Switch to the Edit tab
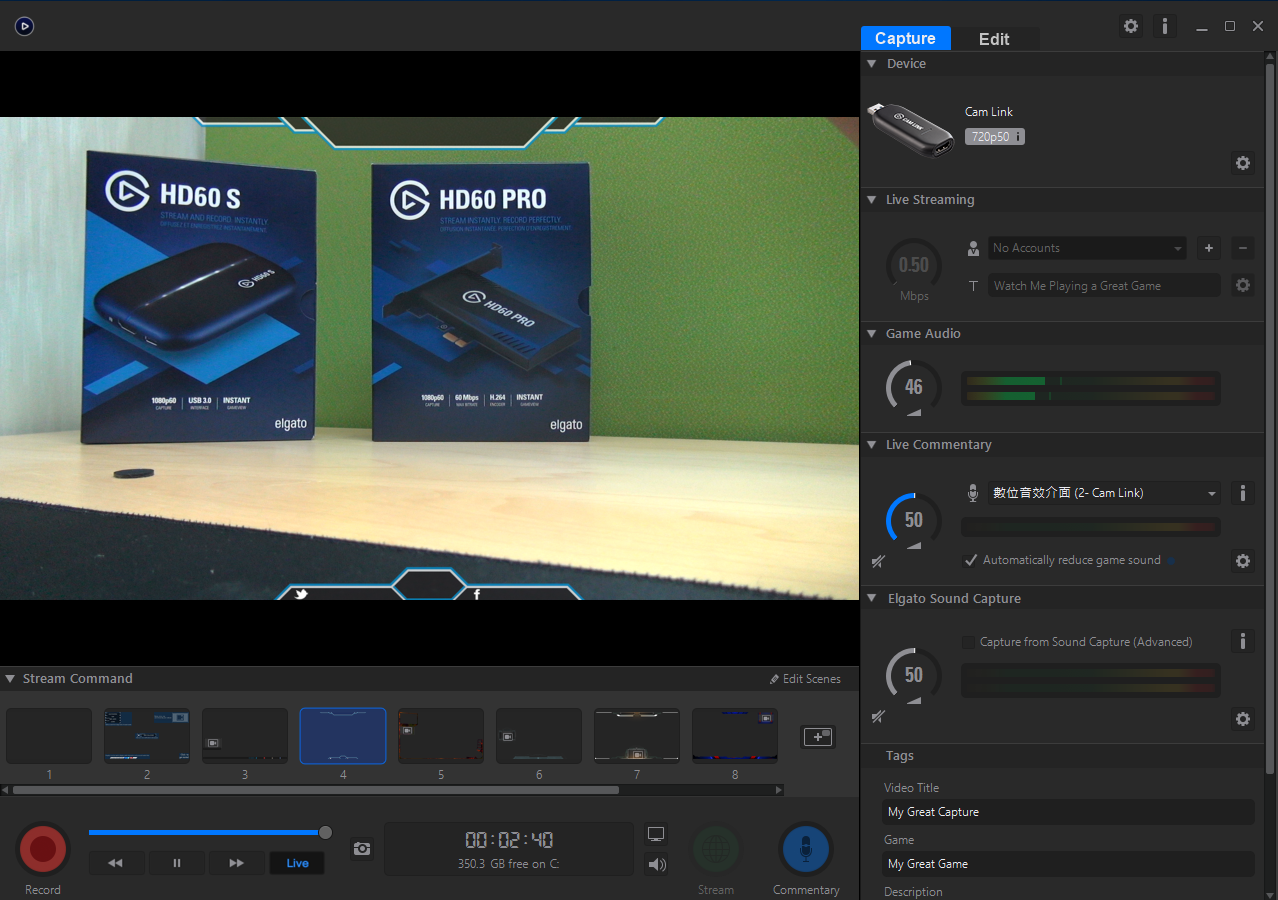Image resolution: width=1278 pixels, height=900 pixels. click(x=994, y=39)
